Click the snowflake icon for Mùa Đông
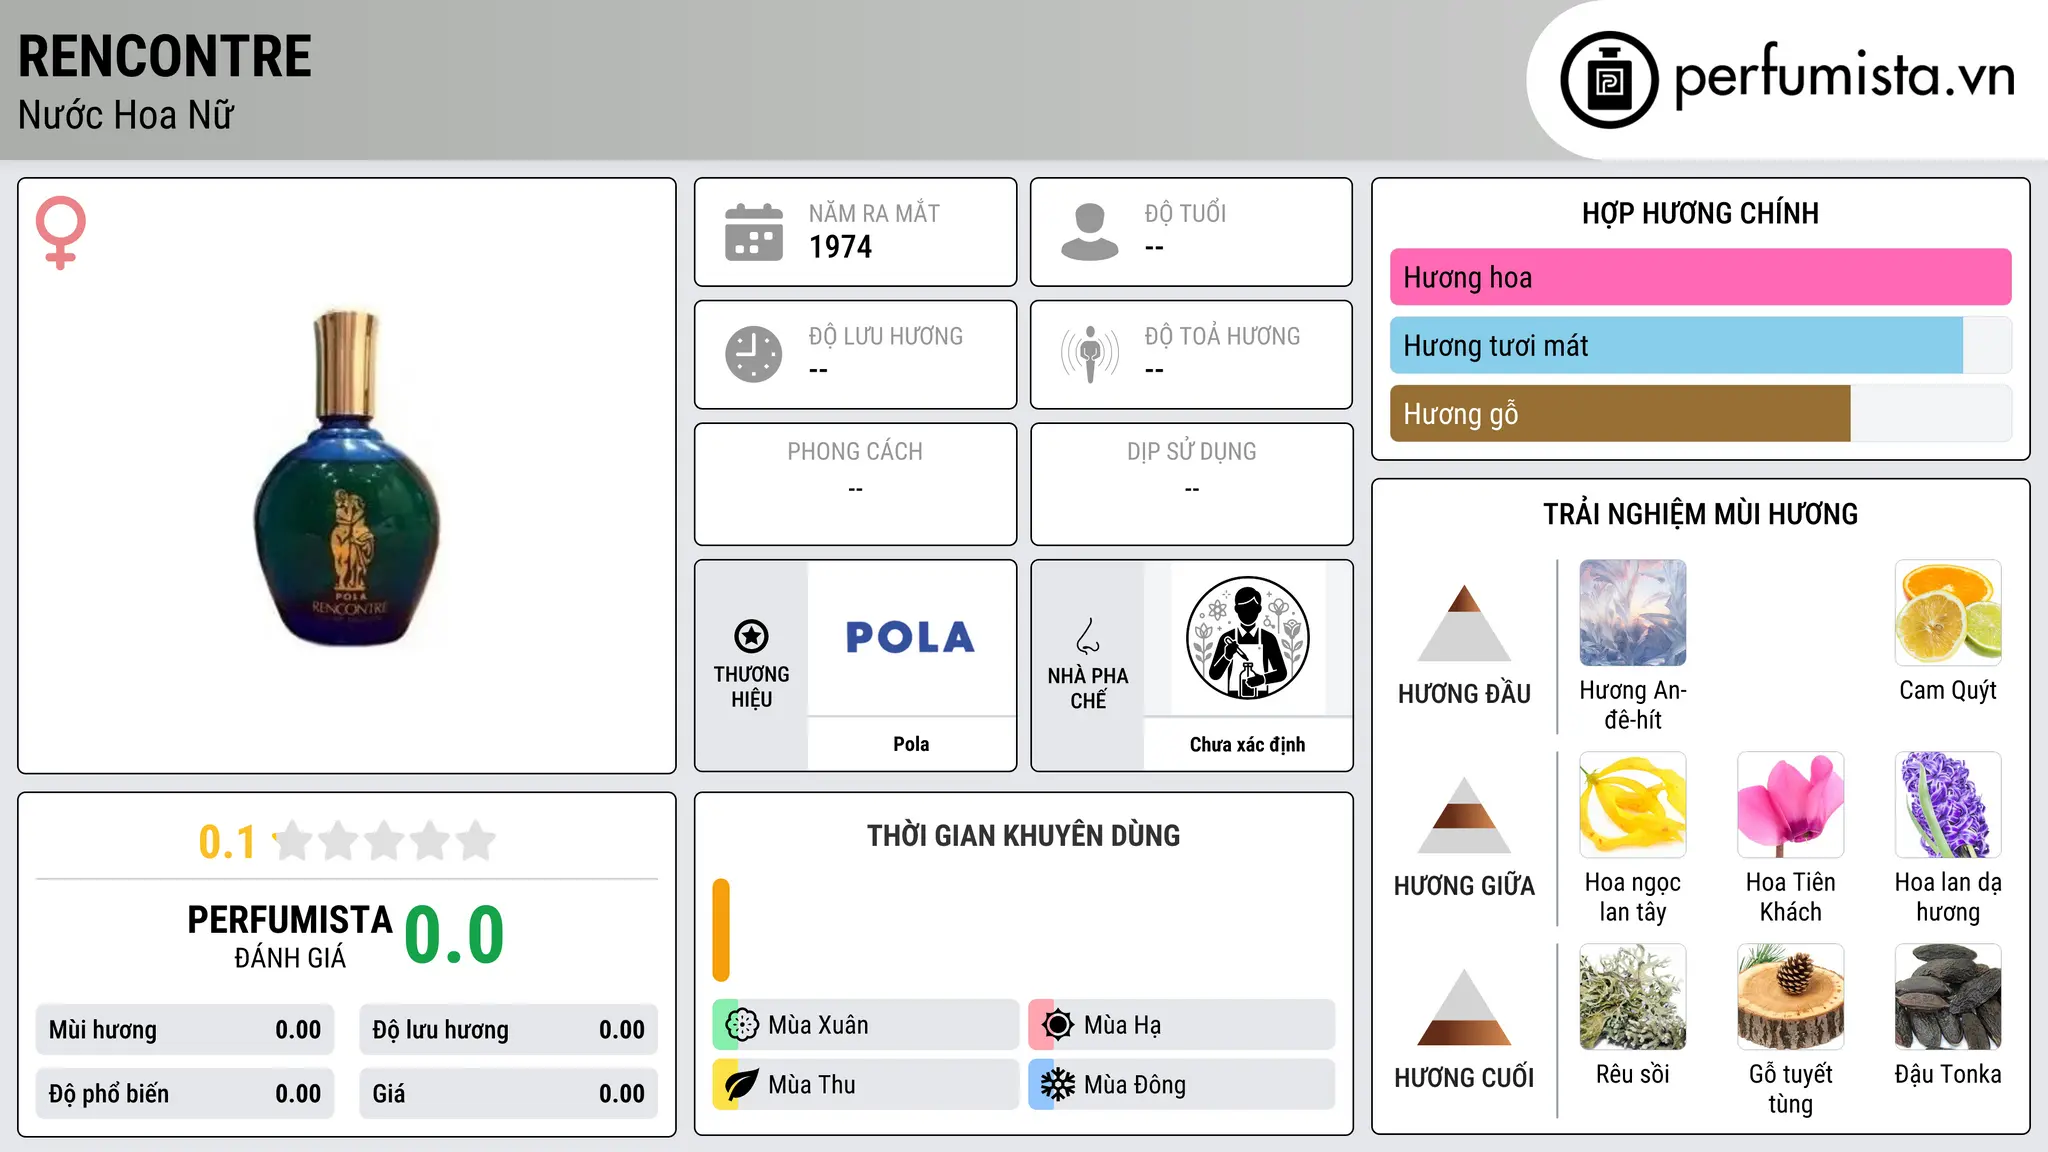The image size is (2048, 1152). (x=1058, y=1085)
